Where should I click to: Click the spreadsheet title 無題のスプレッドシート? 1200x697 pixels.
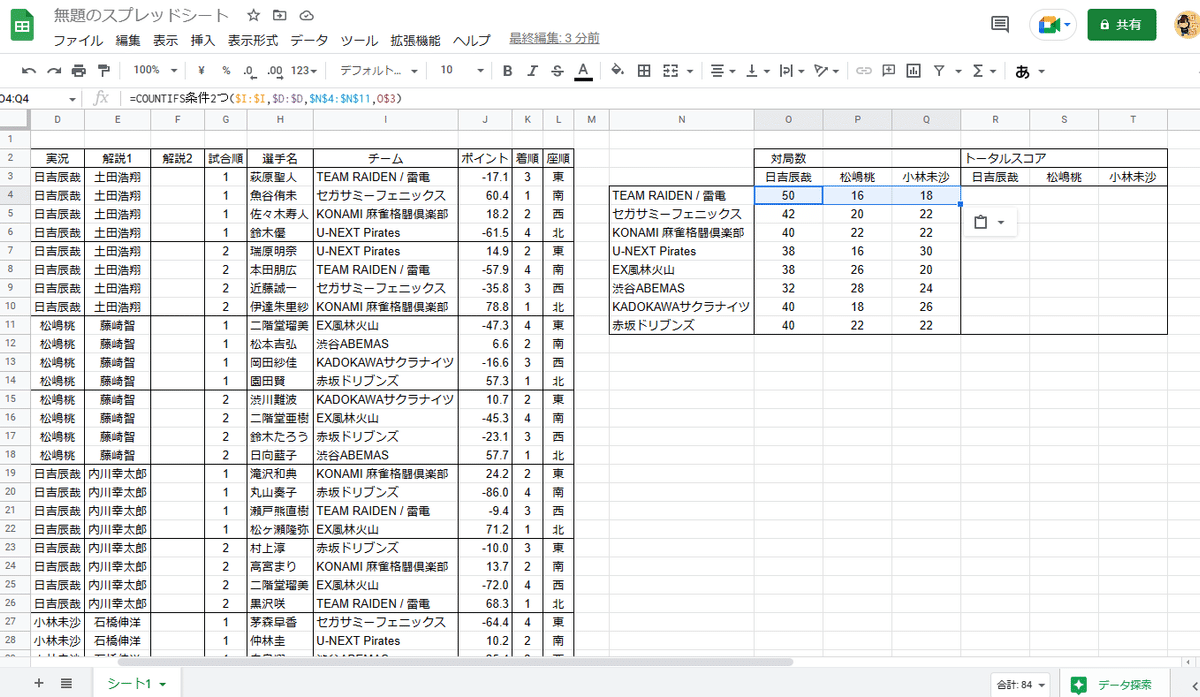click(x=141, y=16)
